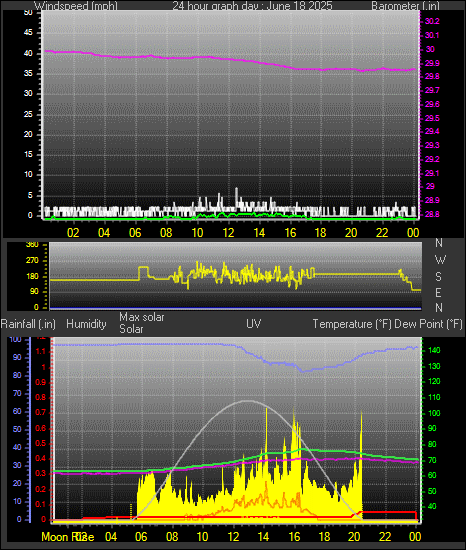Click the Rainfall (.in) label

tap(28, 324)
